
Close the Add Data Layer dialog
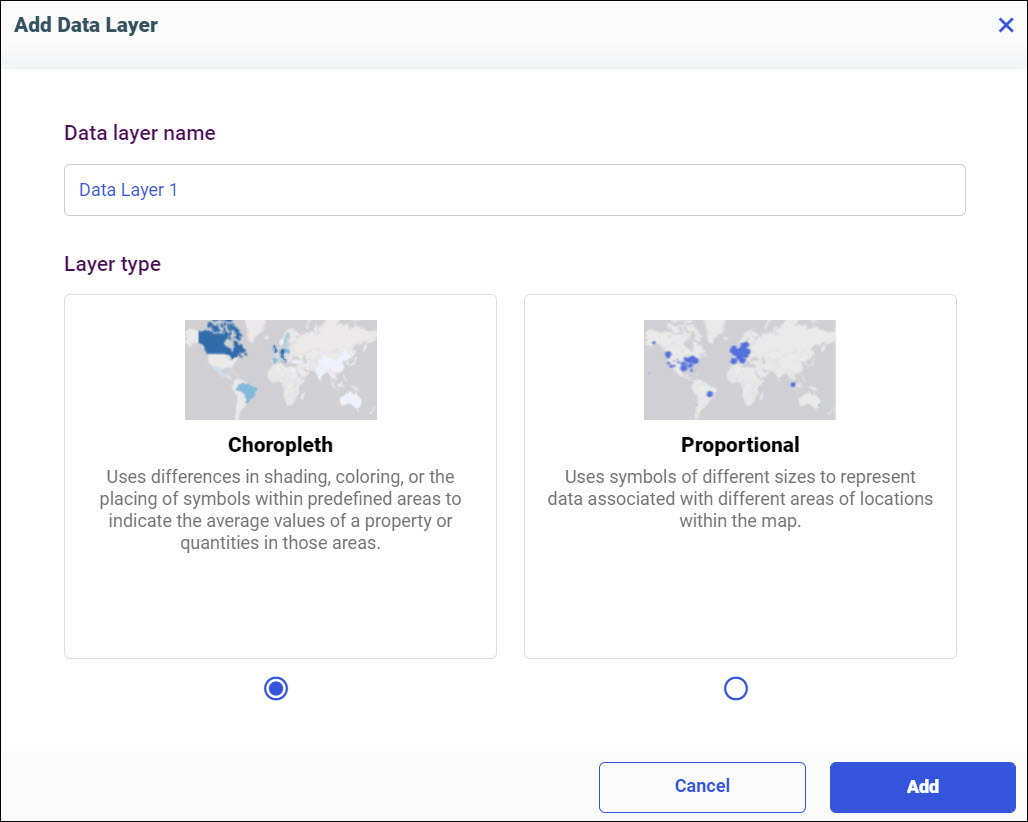tap(1006, 25)
